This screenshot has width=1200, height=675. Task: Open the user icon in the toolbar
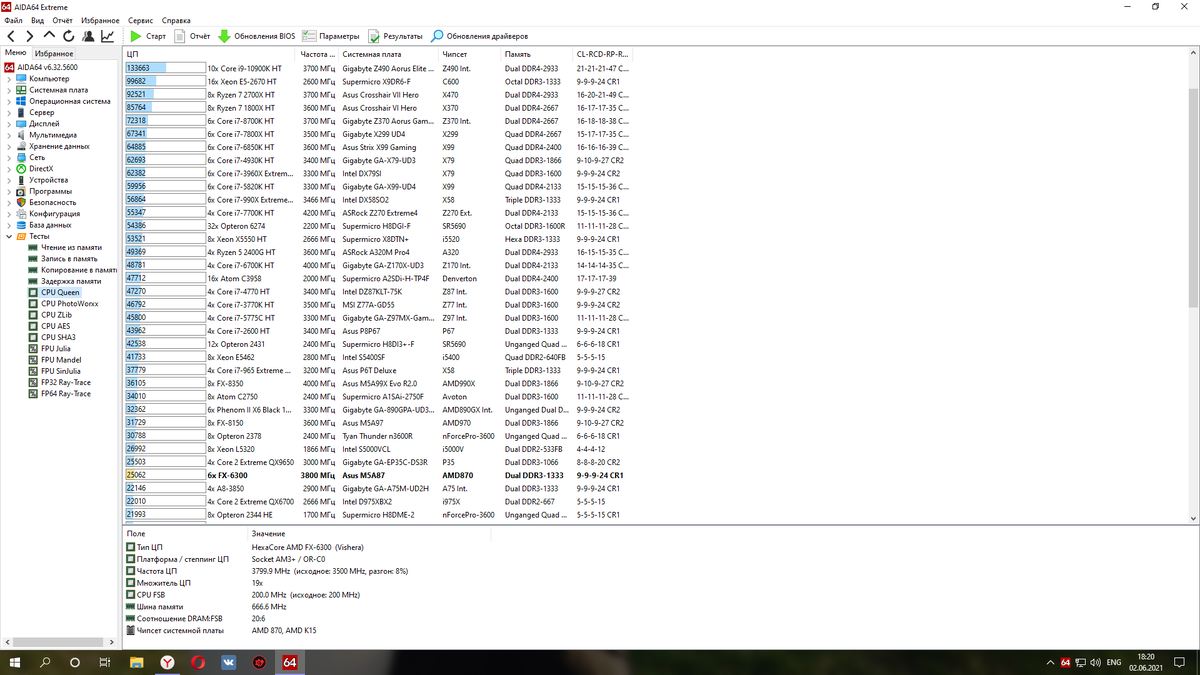(x=87, y=36)
